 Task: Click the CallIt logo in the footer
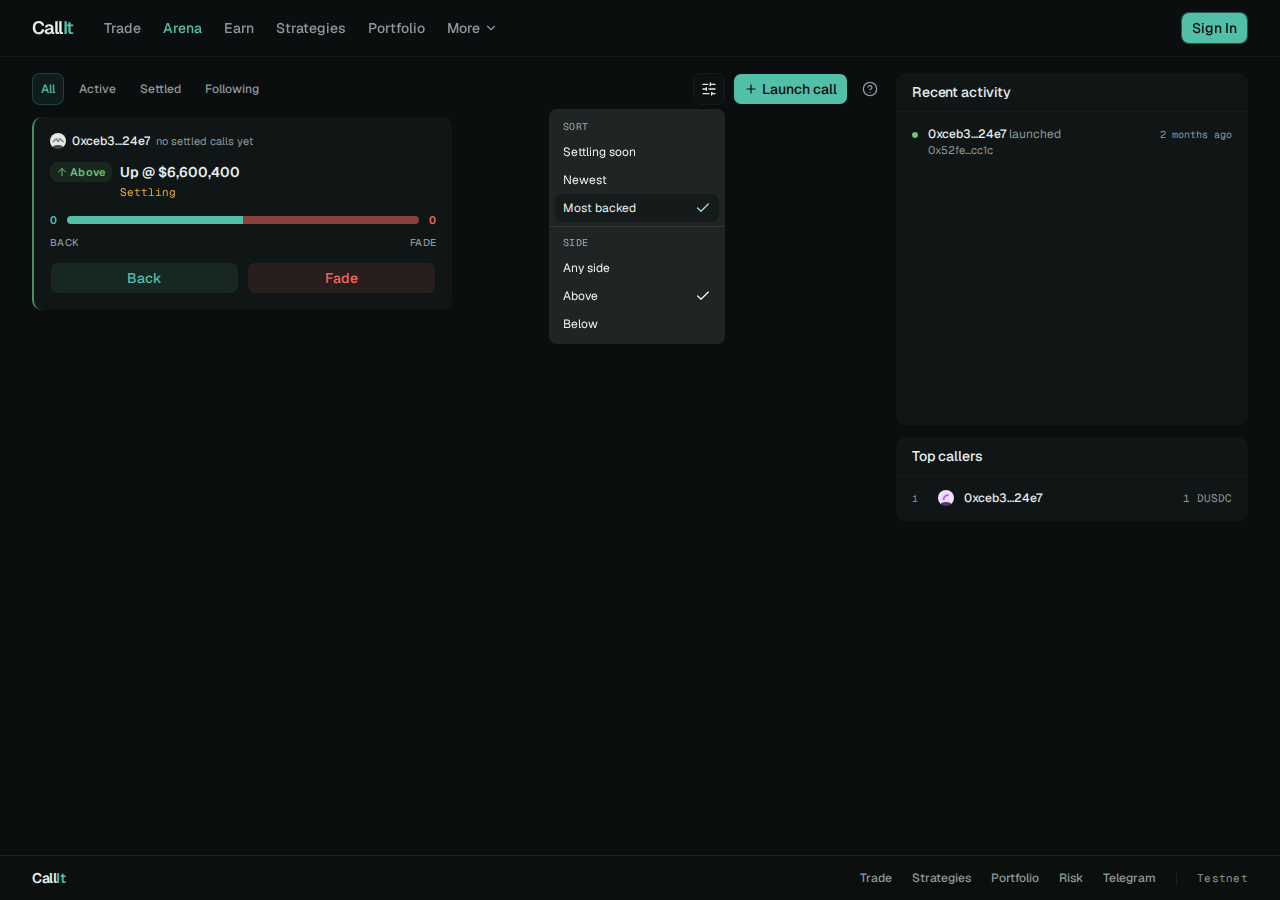point(49,878)
